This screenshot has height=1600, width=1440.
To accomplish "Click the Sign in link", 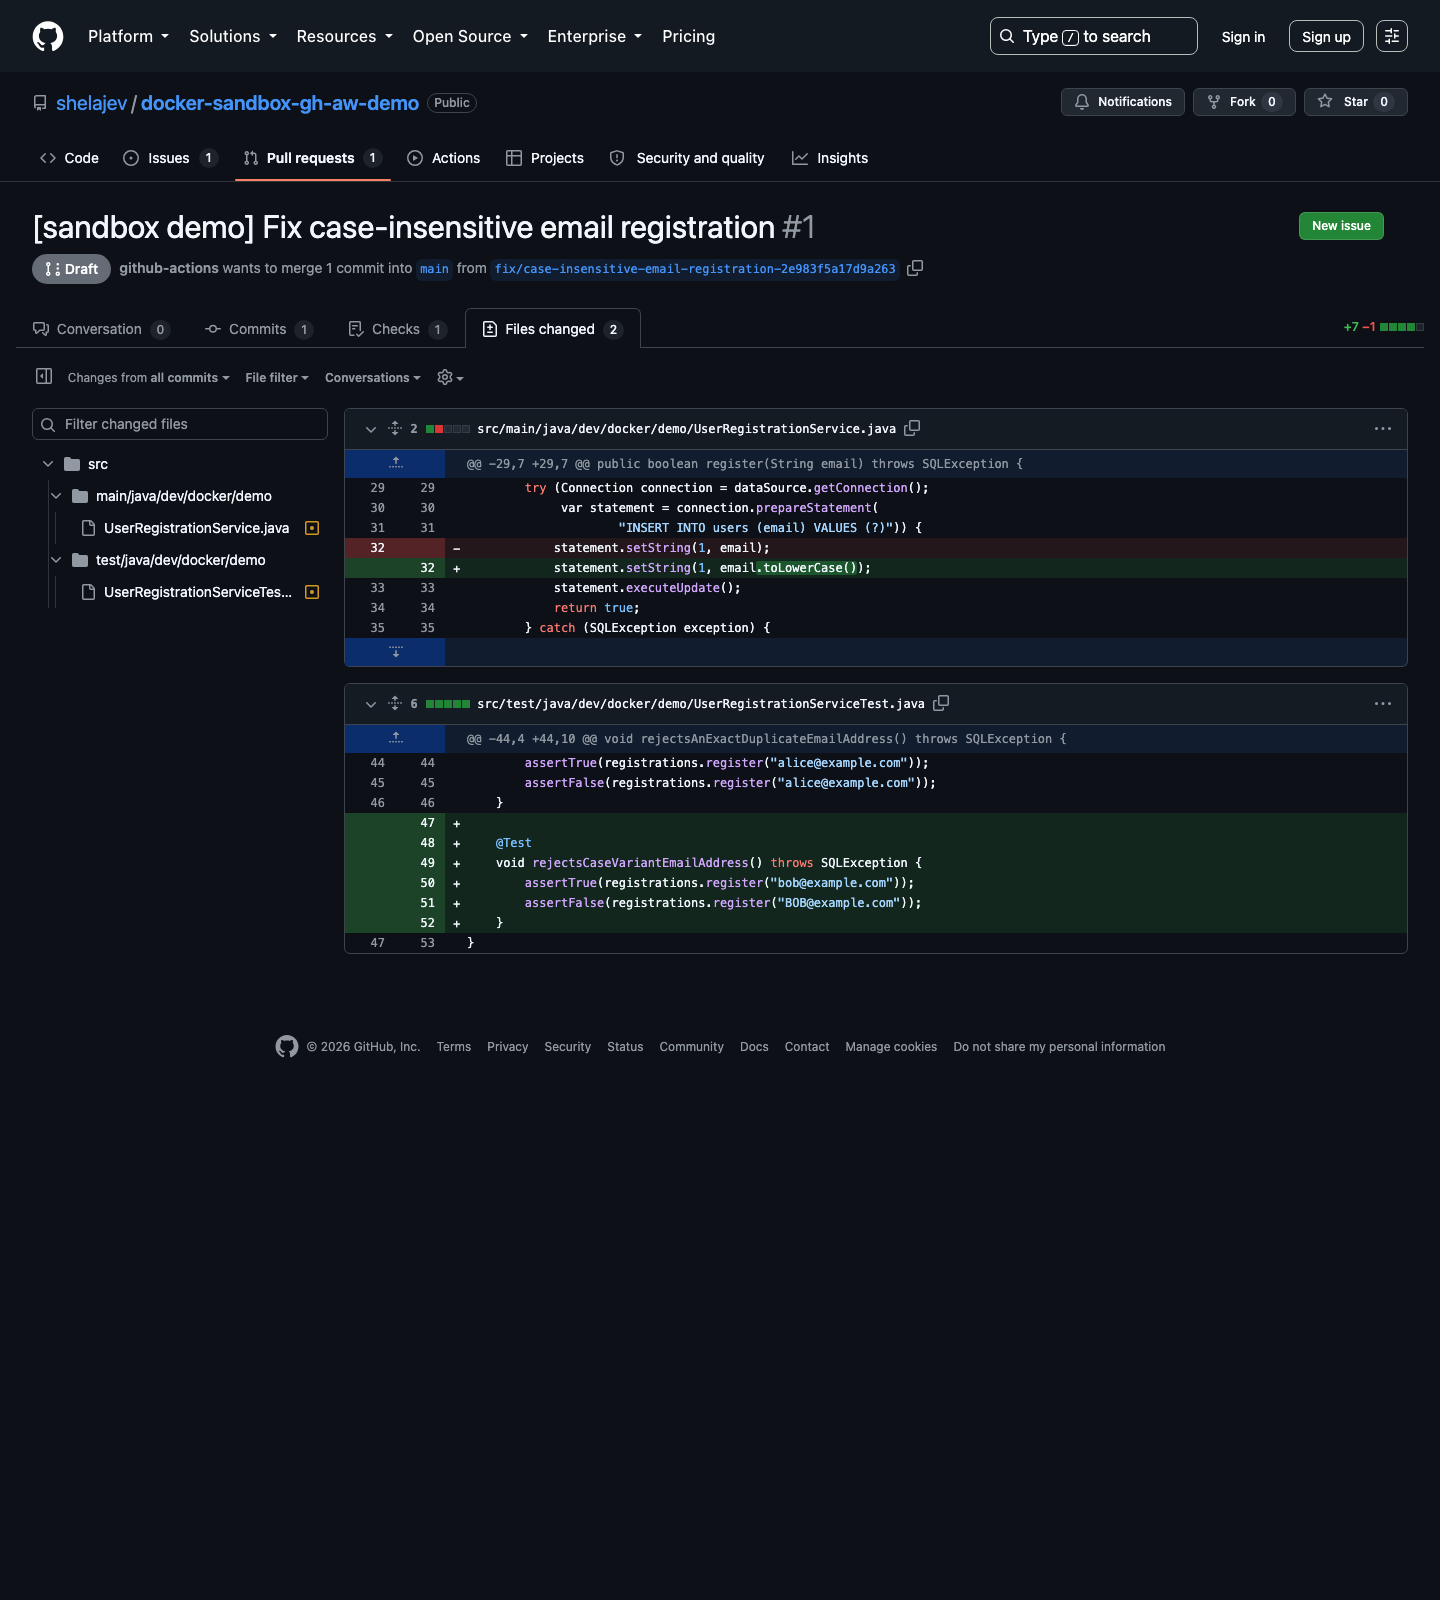I will tap(1243, 37).
